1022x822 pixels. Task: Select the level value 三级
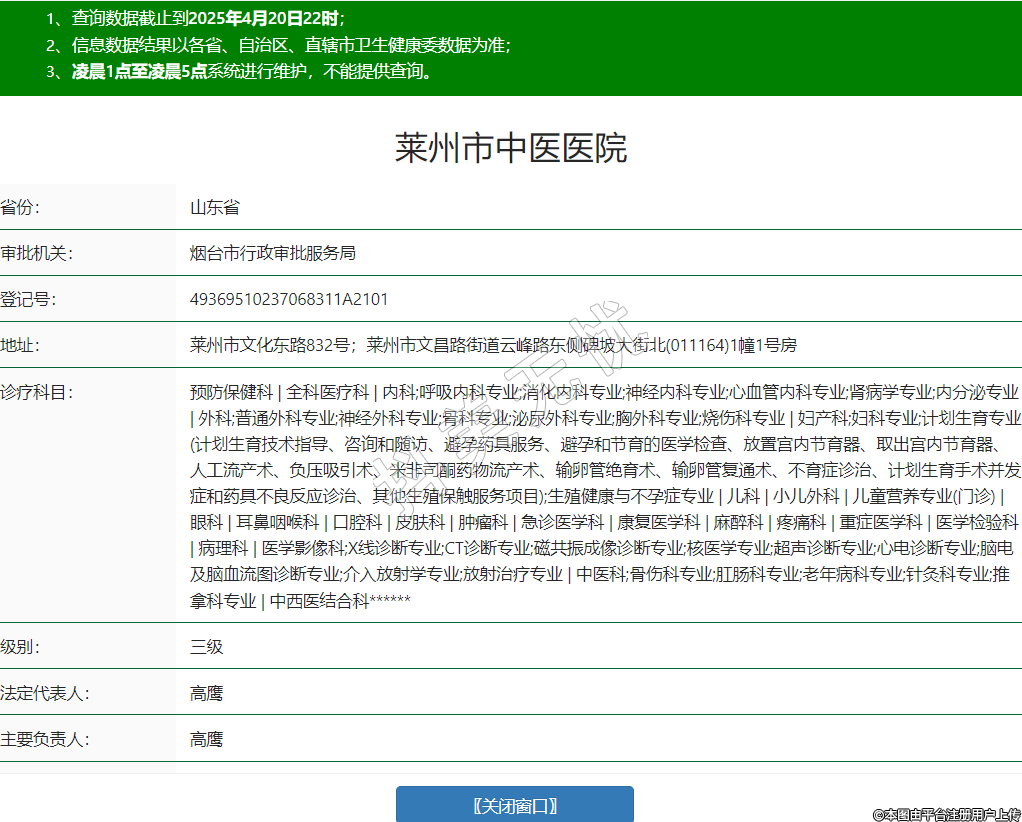coord(206,647)
